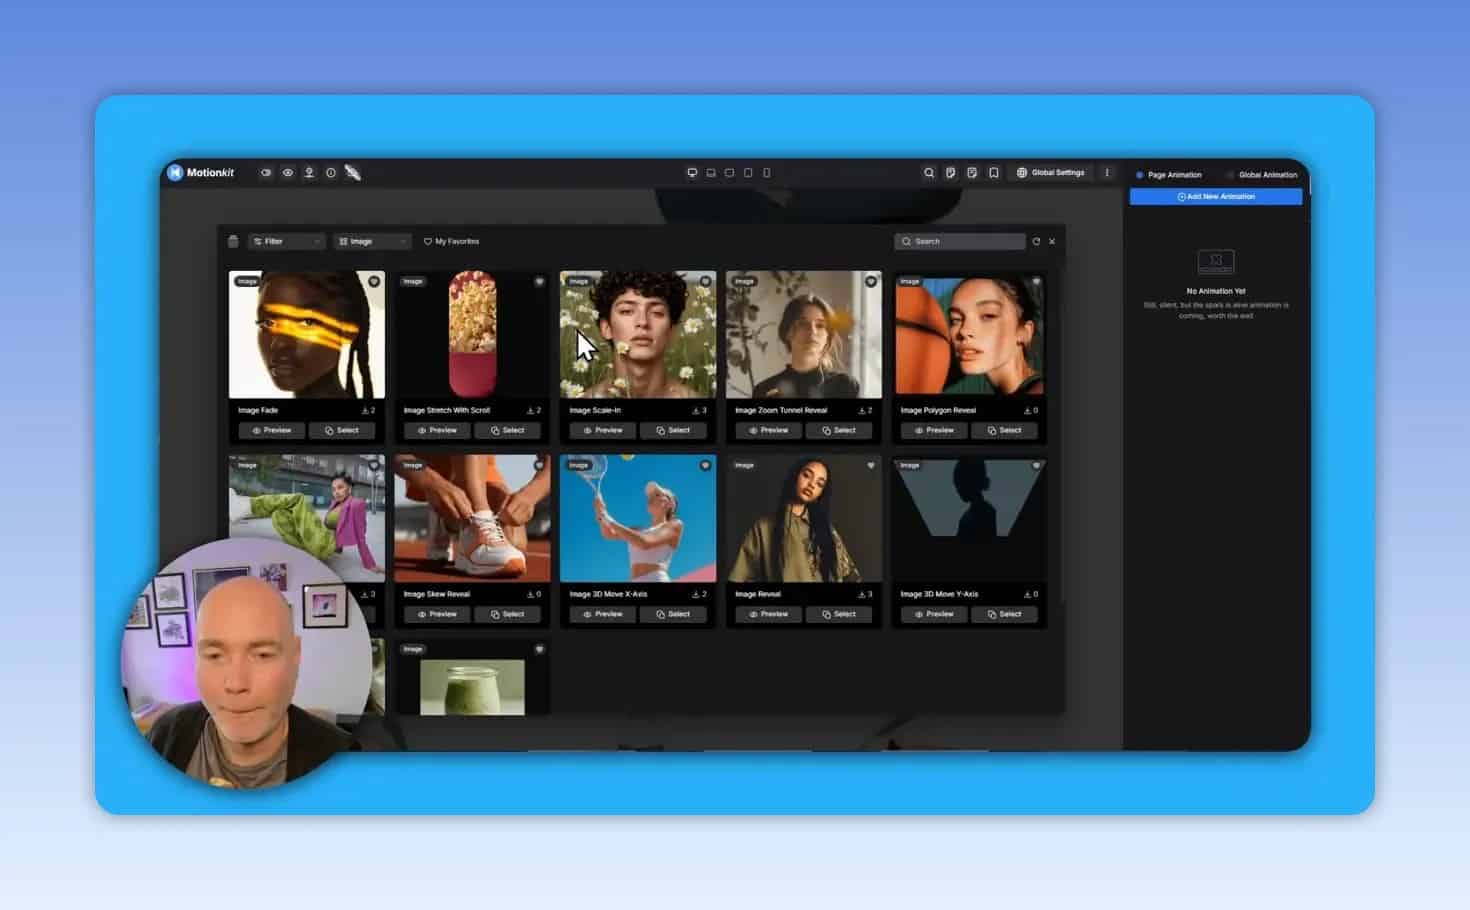Select the Image 3D Move X-Axis animation
This screenshot has width=1470, height=910.
tap(673, 615)
